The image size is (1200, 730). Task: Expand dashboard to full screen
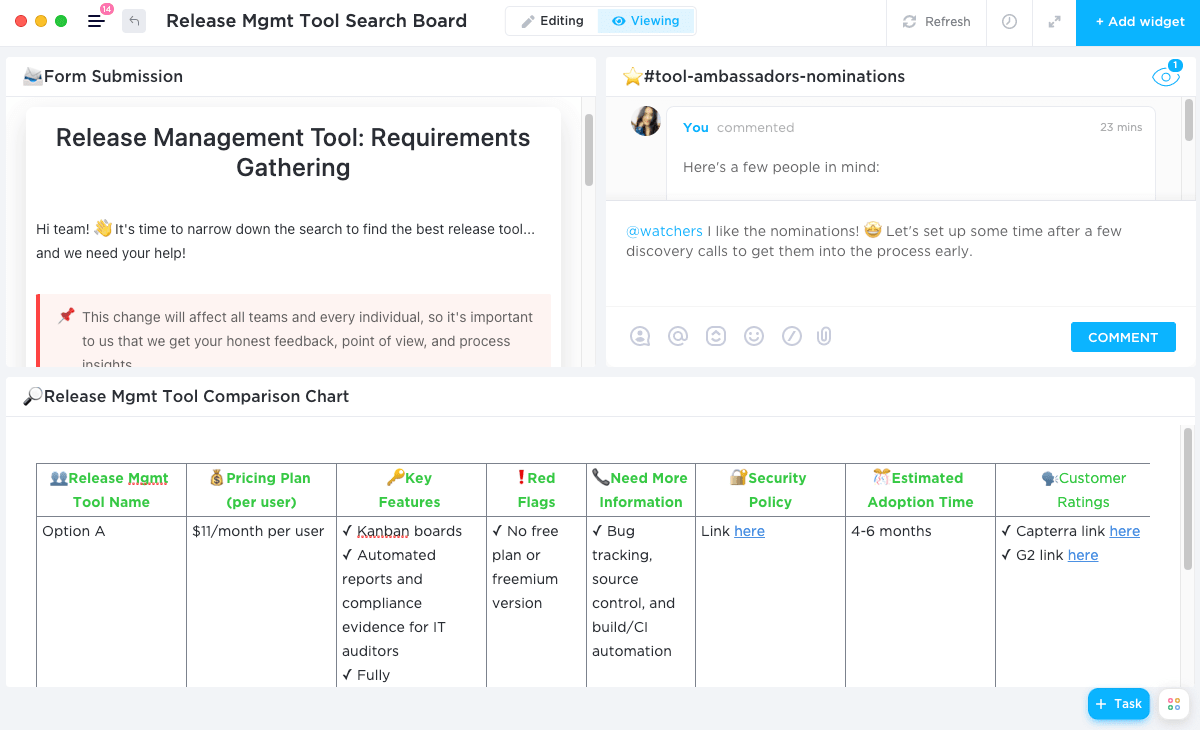pyautogui.click(x=1054, y=22)
